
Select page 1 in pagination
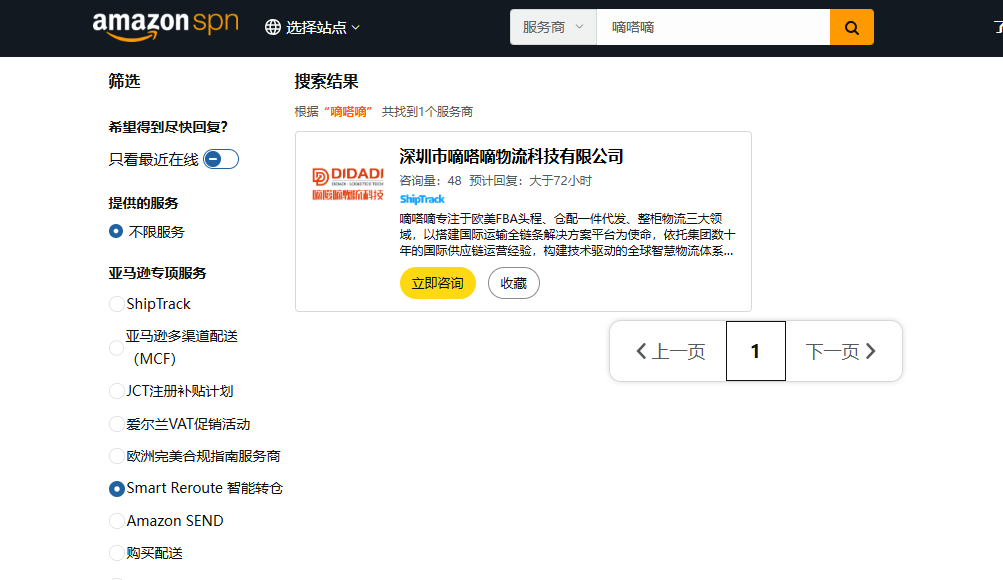(755, 351)
